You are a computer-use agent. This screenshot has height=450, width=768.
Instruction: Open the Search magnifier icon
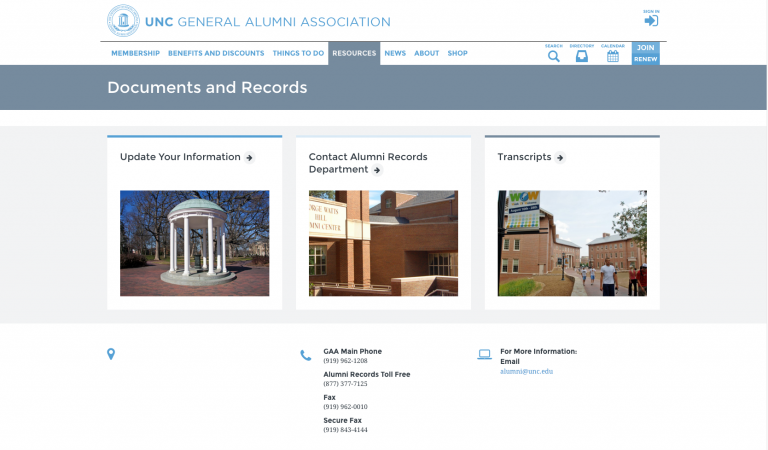pos(553,56)
